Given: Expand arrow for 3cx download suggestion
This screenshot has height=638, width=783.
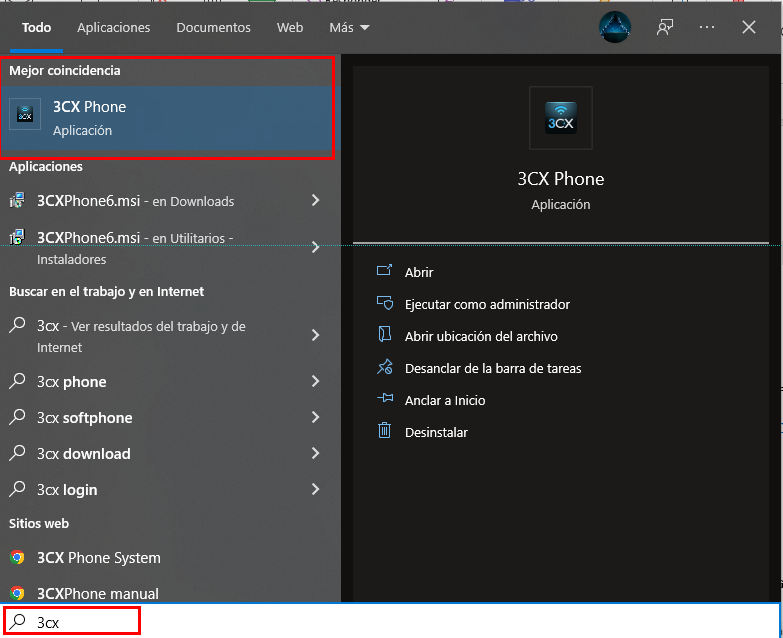Looking at the screenshot, I should pyautogui.click(x=315, y=453).
